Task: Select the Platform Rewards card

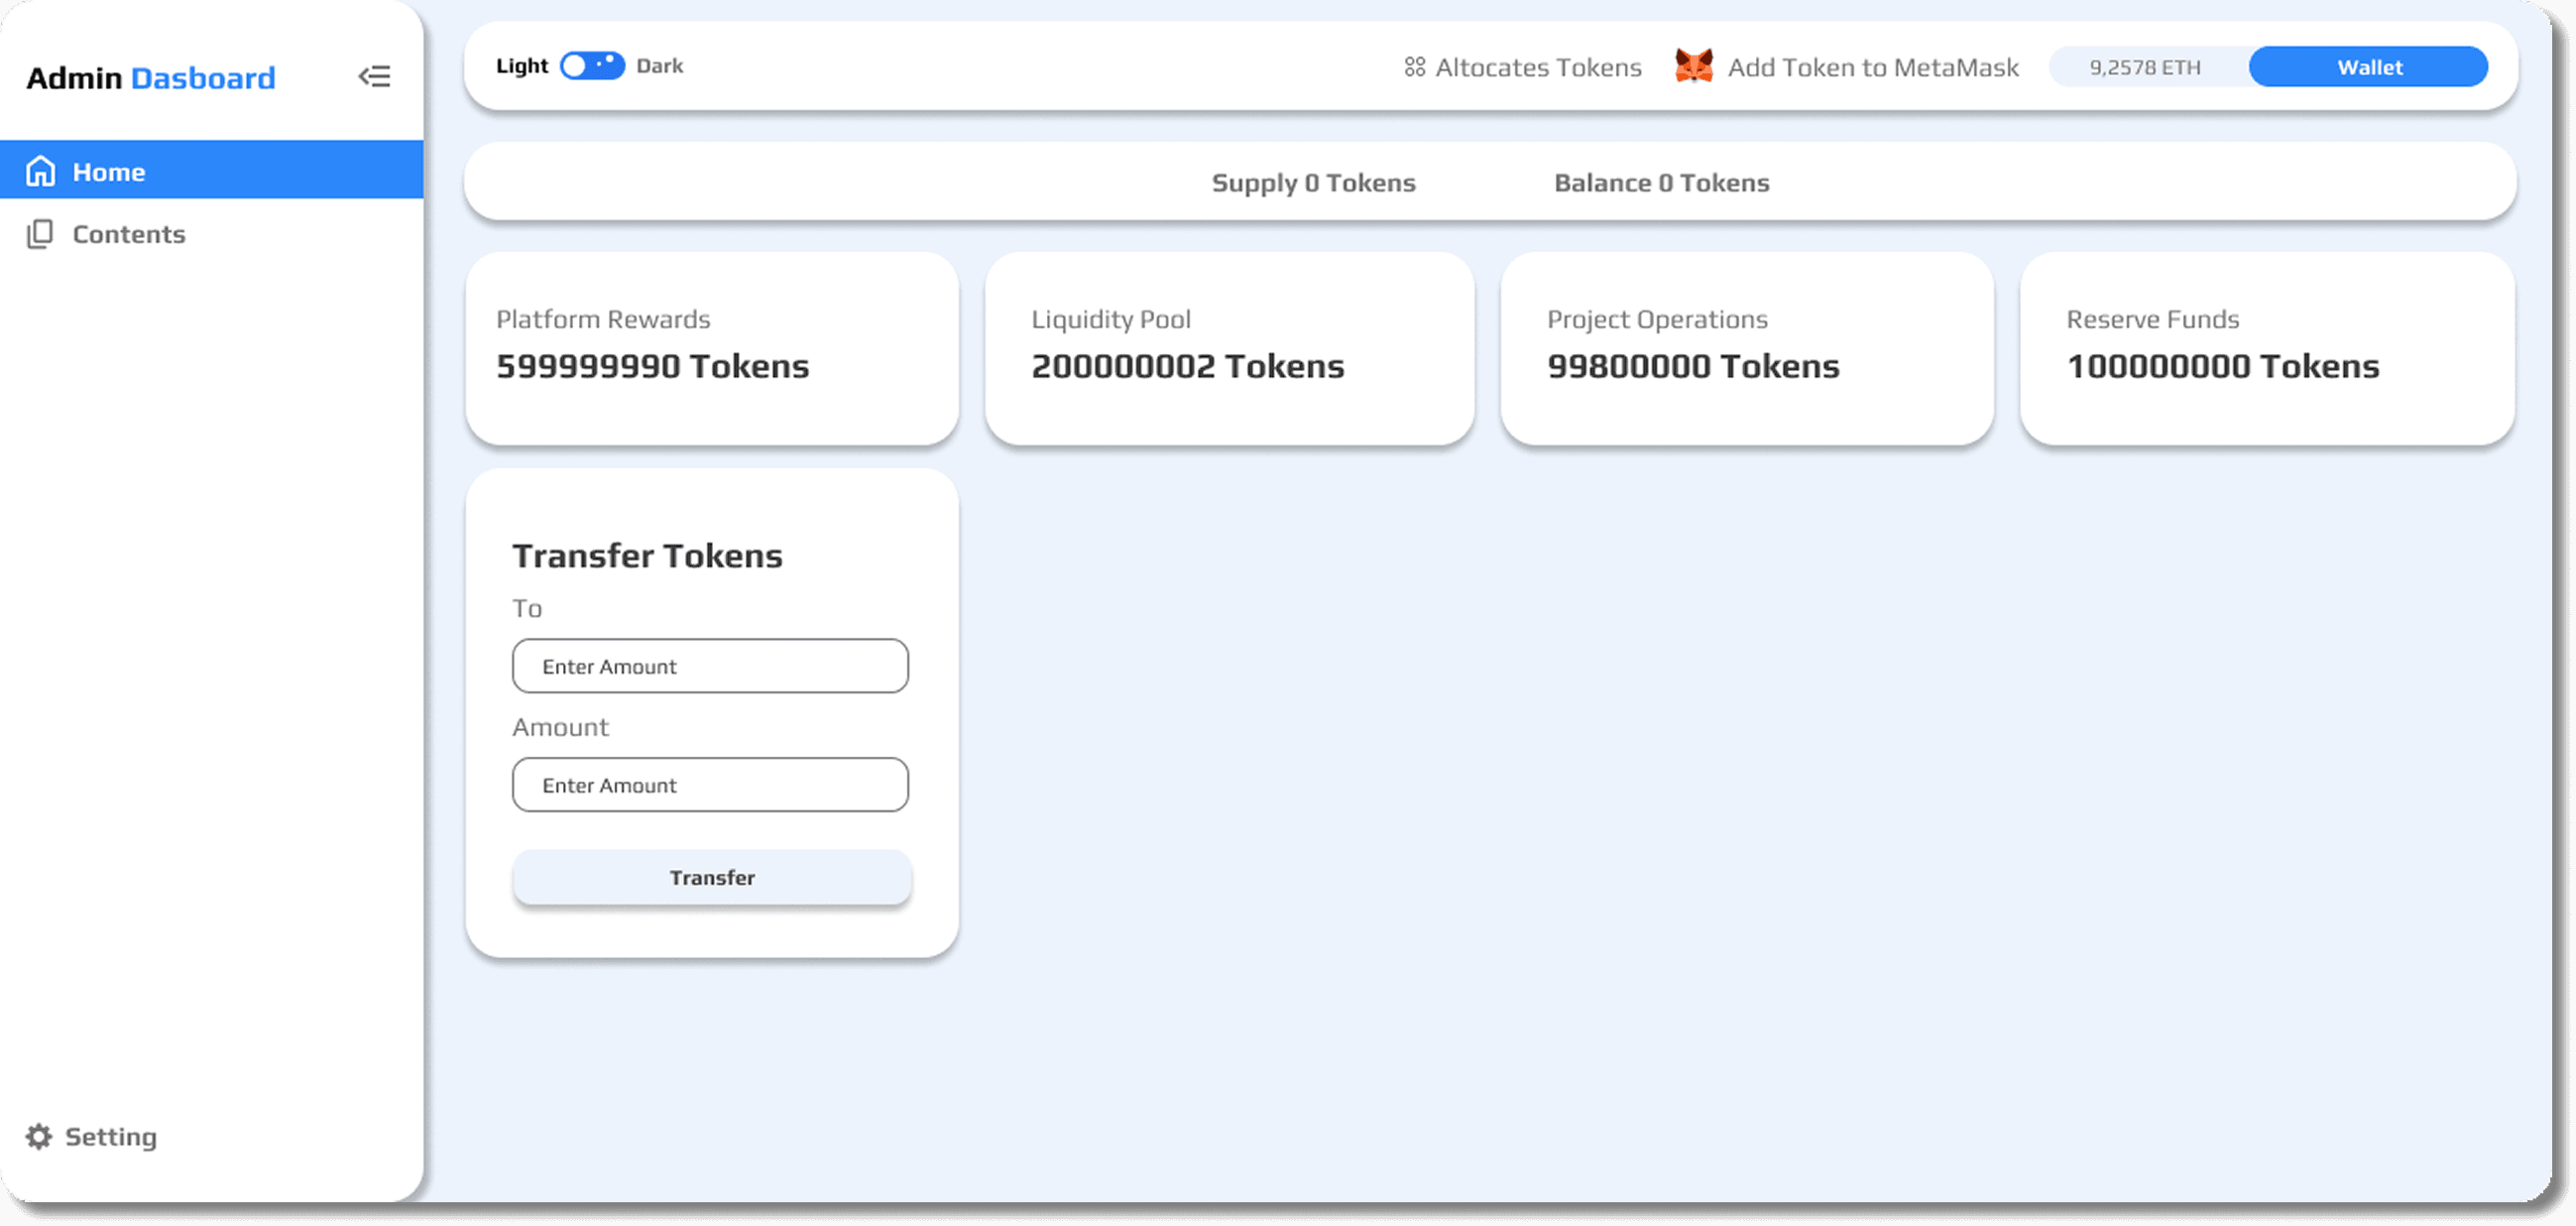Action: (712, 347)
